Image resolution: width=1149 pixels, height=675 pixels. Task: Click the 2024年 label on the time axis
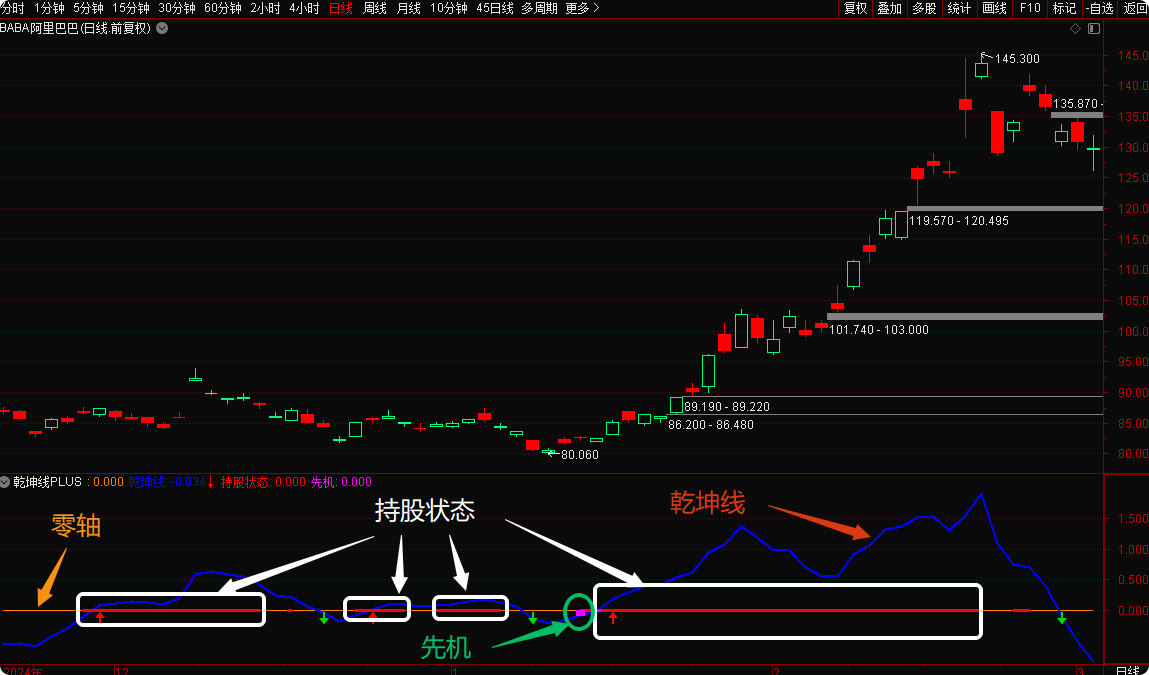click(22, 670)
